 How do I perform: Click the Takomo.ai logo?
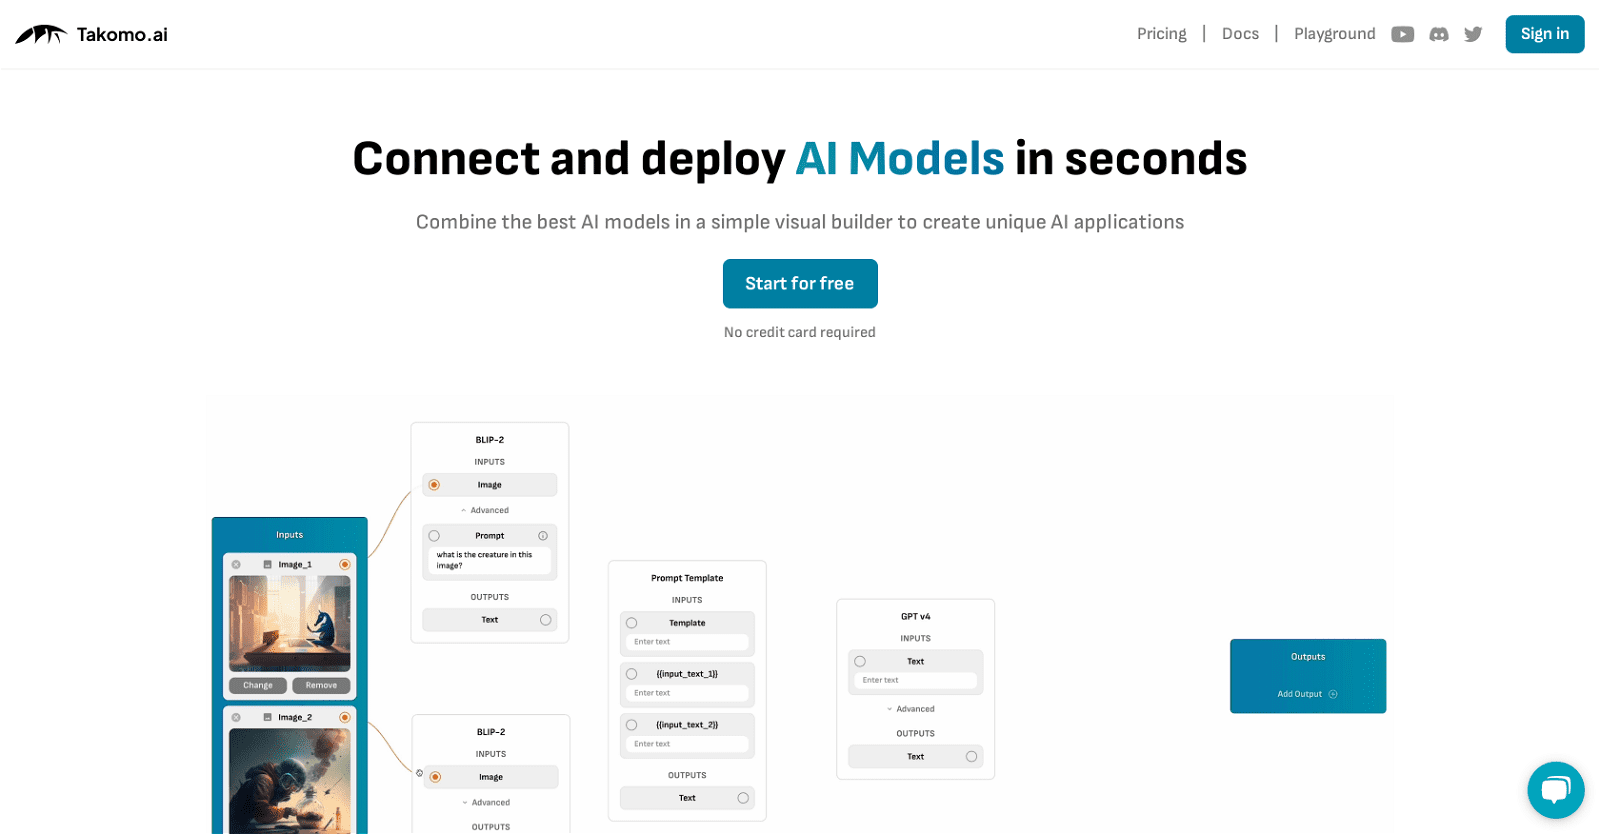click(x=92, y=34)
